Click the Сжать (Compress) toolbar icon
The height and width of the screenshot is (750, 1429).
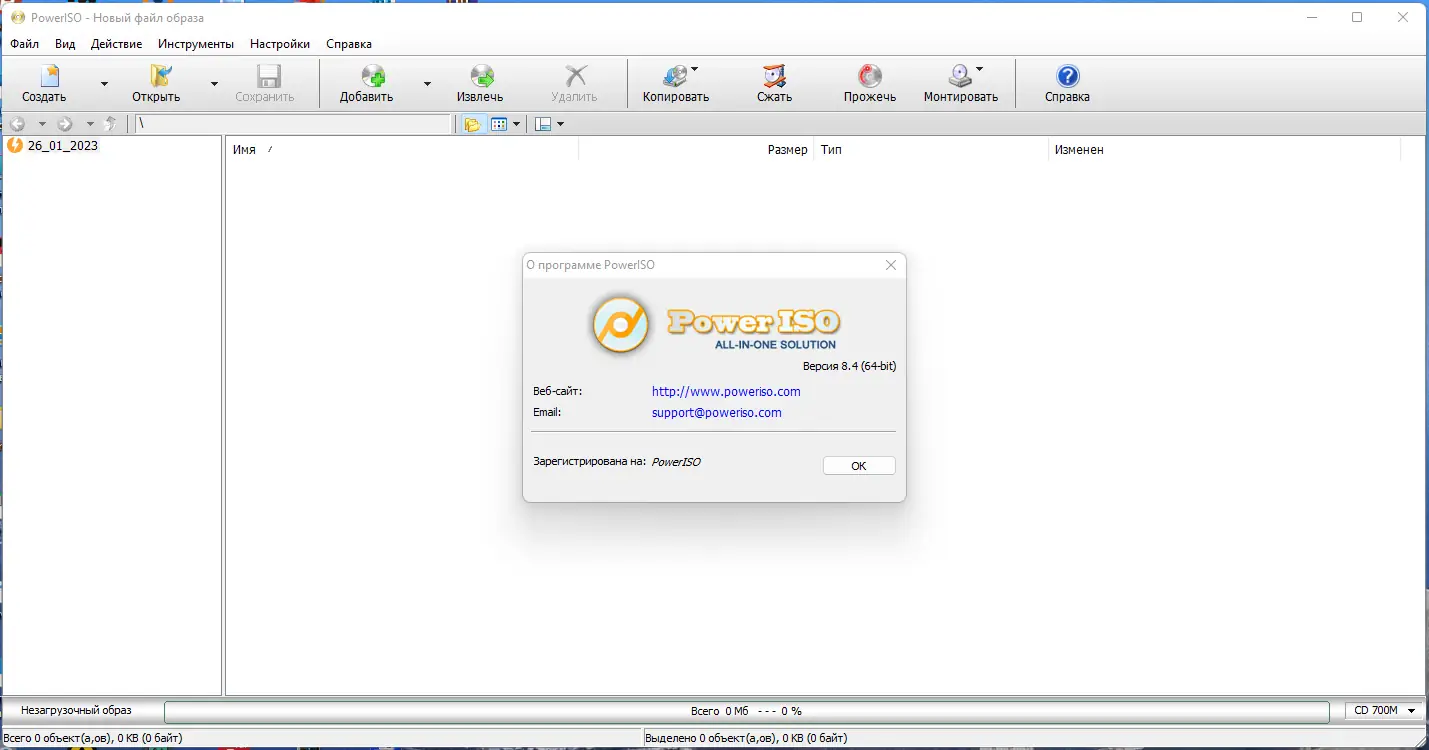773,76
